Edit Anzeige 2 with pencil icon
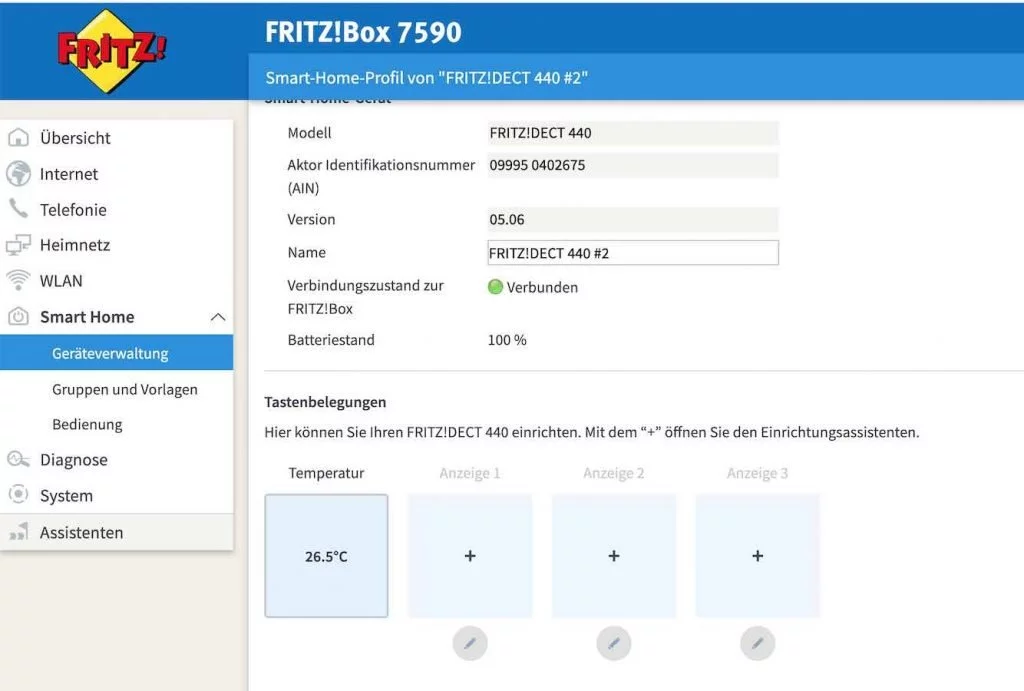 click(613, 643)
